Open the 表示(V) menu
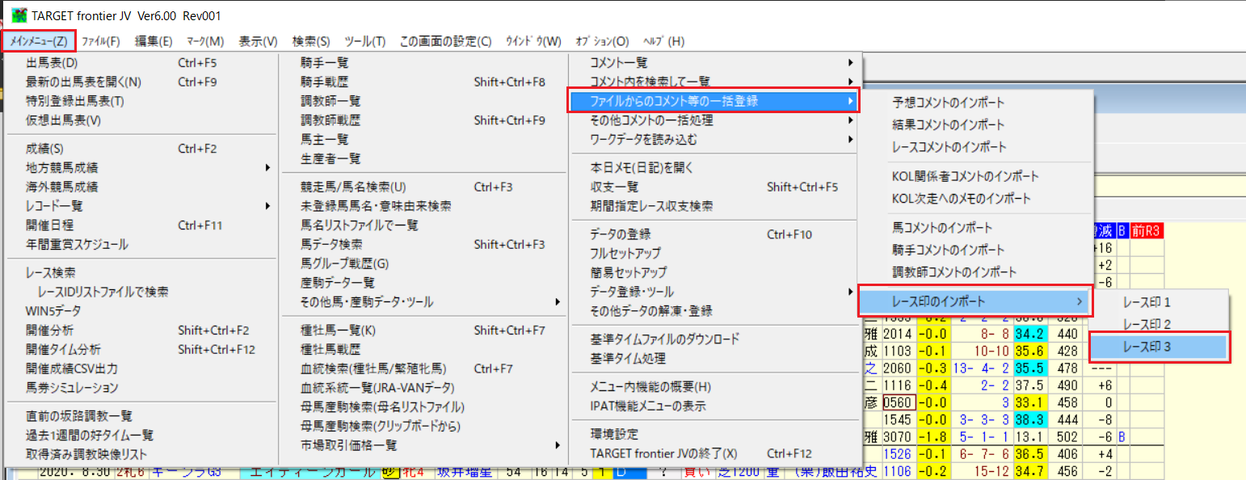This screenshot has height=480, width=1246. pos(258,41)
